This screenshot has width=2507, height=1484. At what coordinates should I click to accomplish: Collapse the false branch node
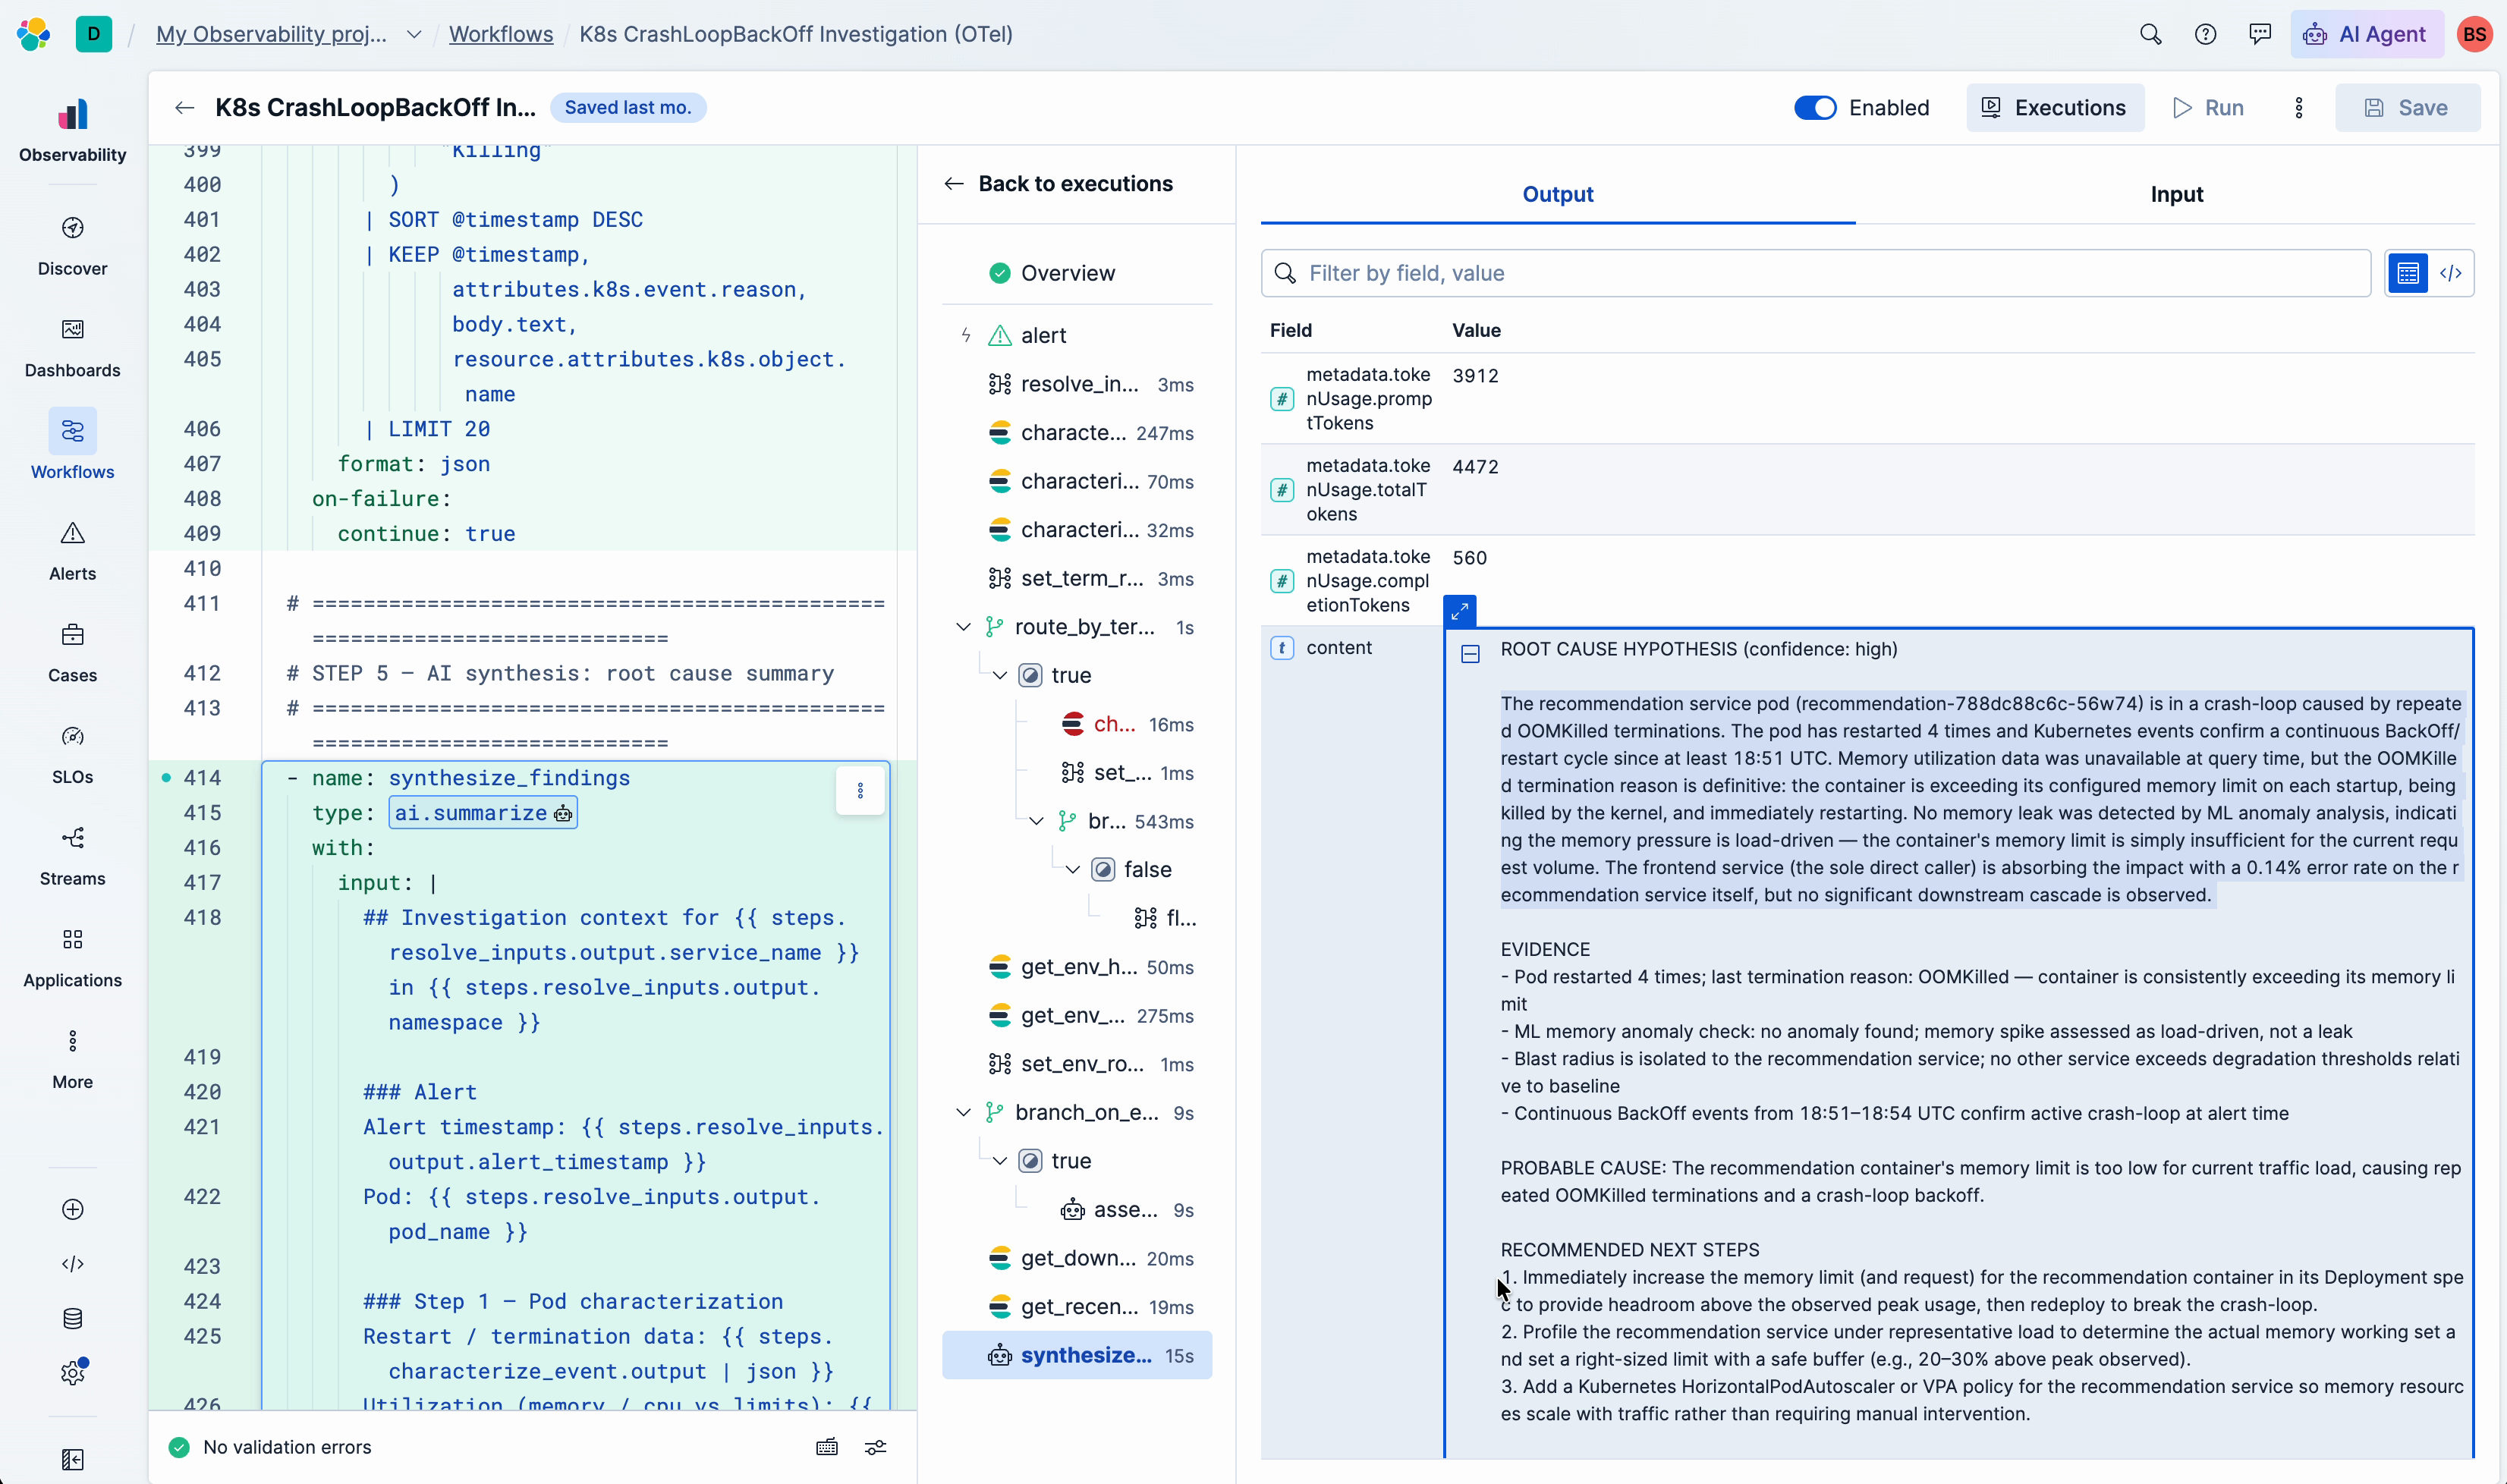coord(1072,869)
